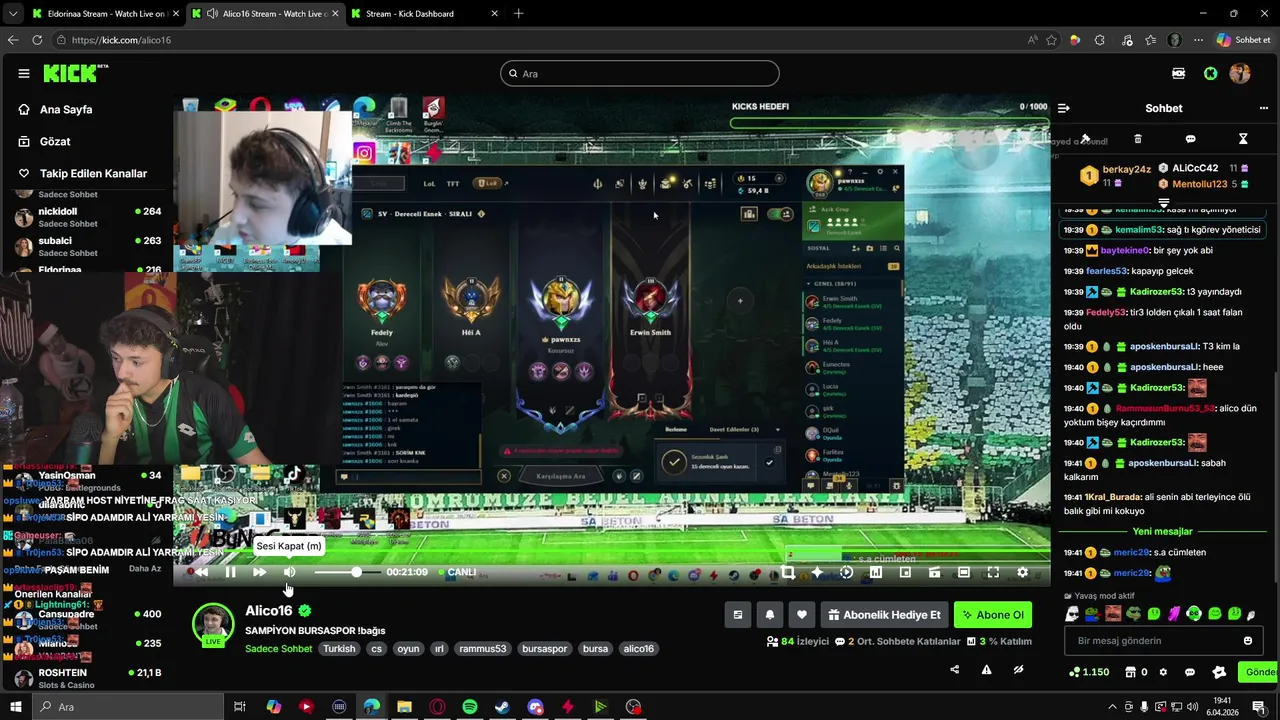This screenshot has height=720, width=1280.
Task: Share the stream via share icon
Action: click(x=954, y=670)
